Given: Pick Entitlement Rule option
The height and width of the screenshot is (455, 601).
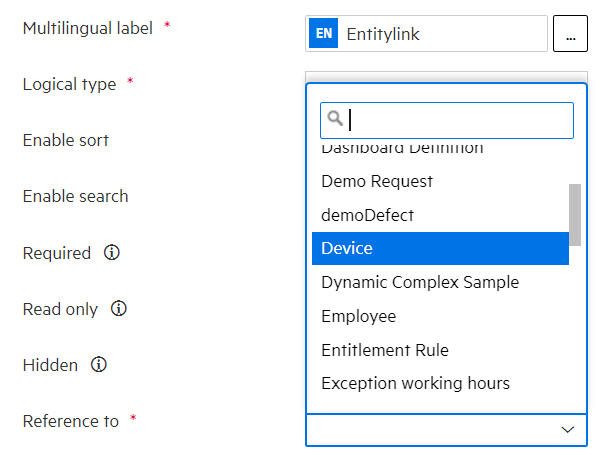Looking at the screenshot, I should click(x=440, y=350).
